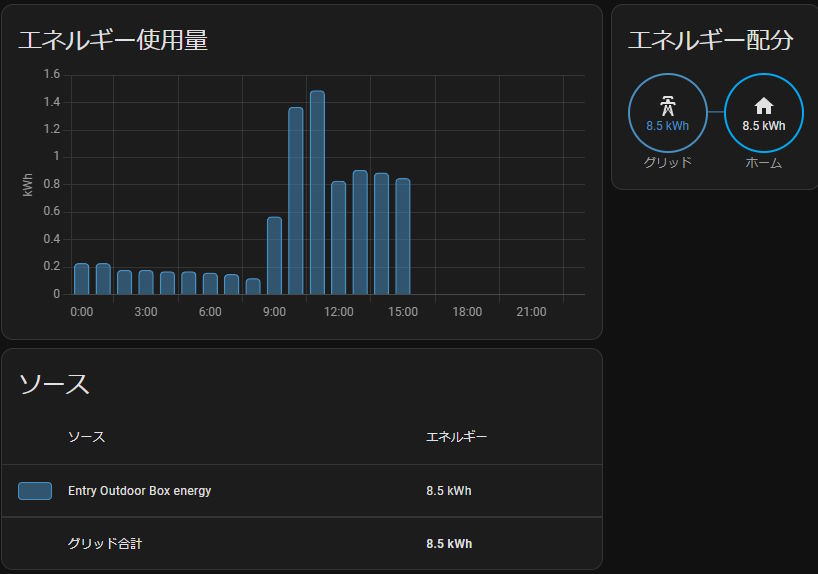The width and height of the screenshot is (818, 574).
Task: Click the home house icon
Action: (764, 106)
